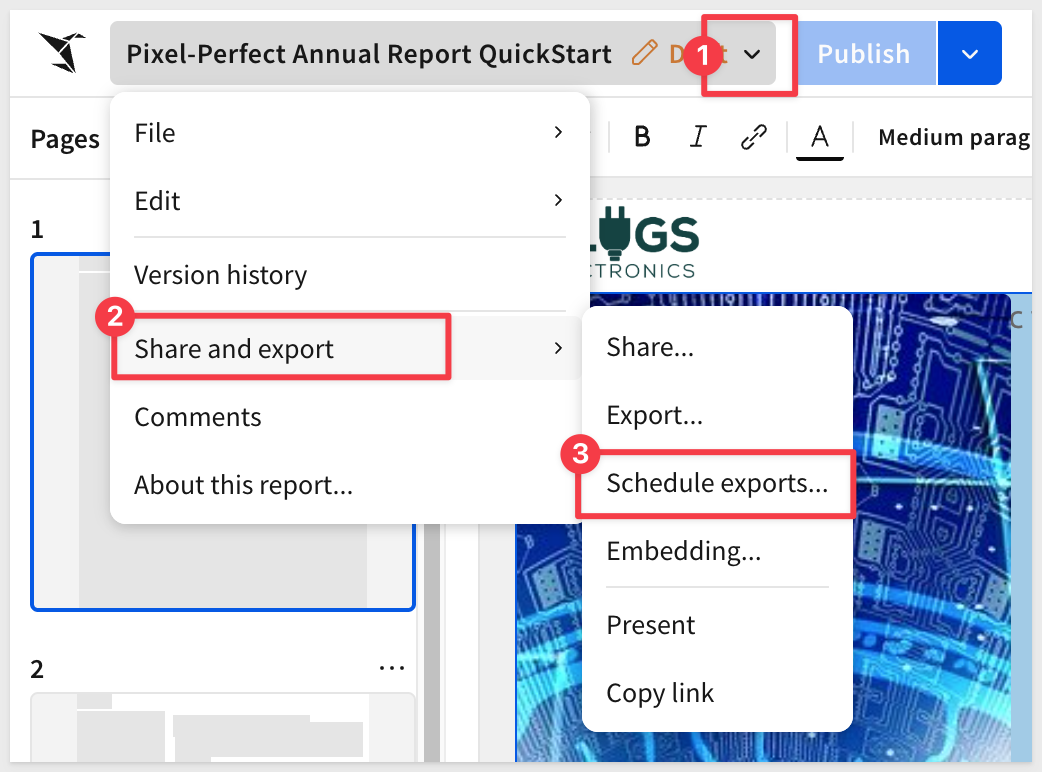Open page 2 more options ellipsis
The height and width of the screenshot is (772, 1042).
pyautogui.click(x=392, y=668)
